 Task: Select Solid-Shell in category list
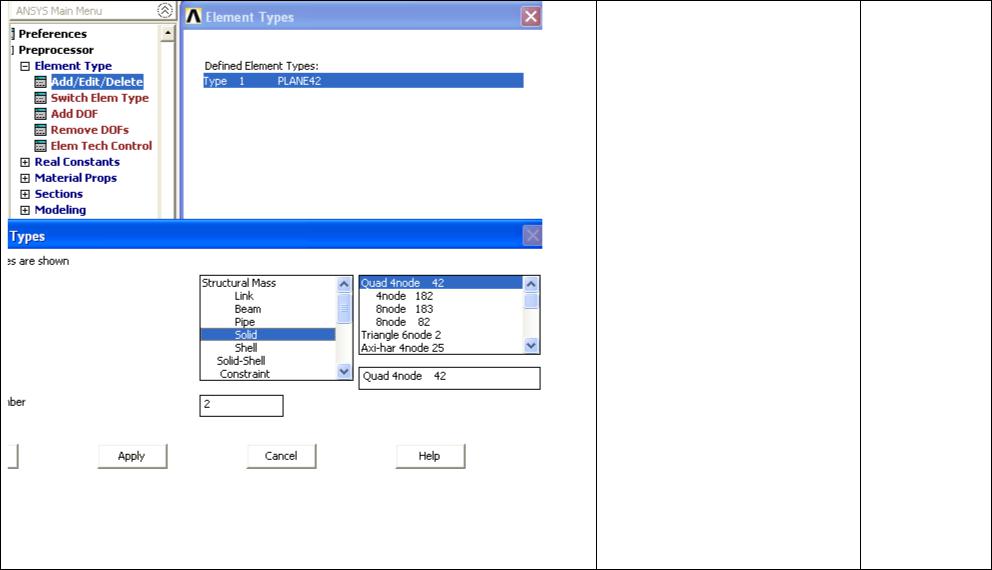240,361
